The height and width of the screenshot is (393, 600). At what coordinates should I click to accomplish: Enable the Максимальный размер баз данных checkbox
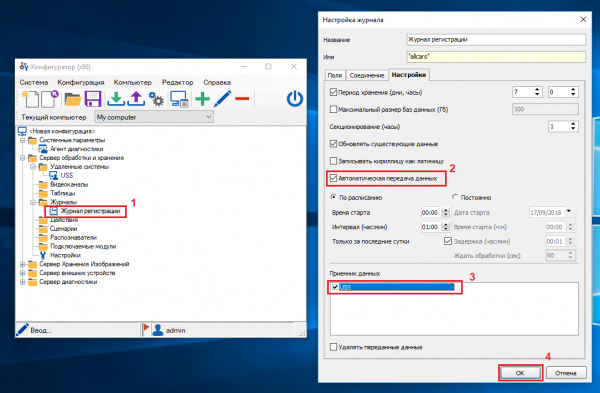pyautogui.click(x=333, y=109)
